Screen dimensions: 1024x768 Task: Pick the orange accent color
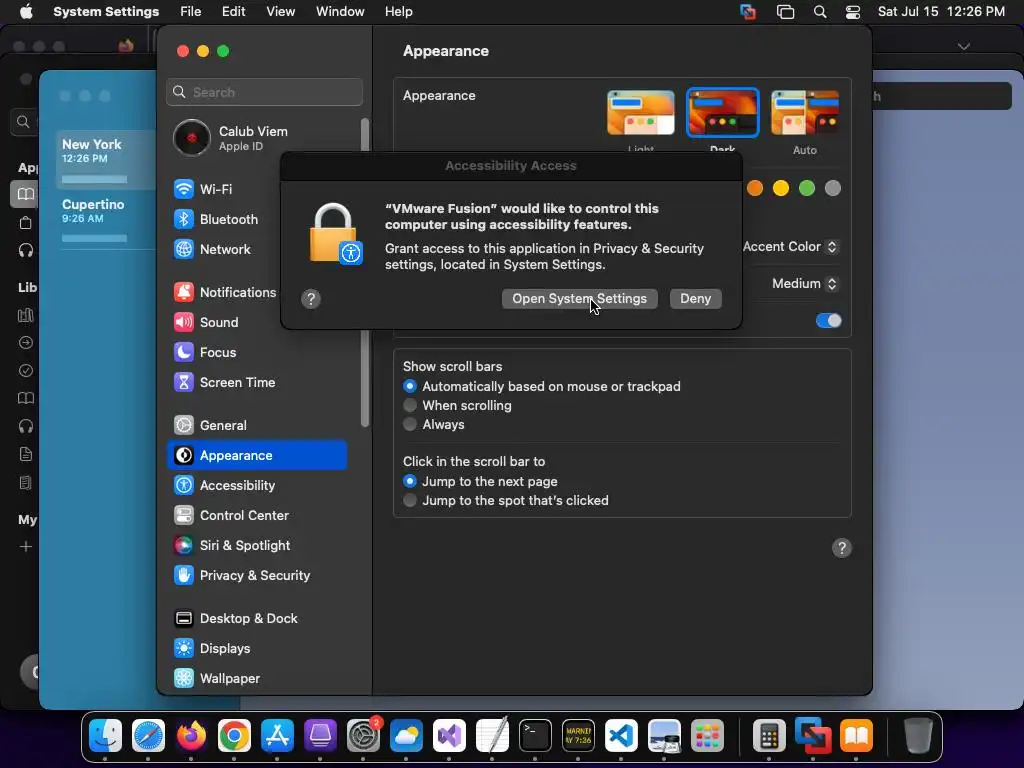click(x=755, y=189)
